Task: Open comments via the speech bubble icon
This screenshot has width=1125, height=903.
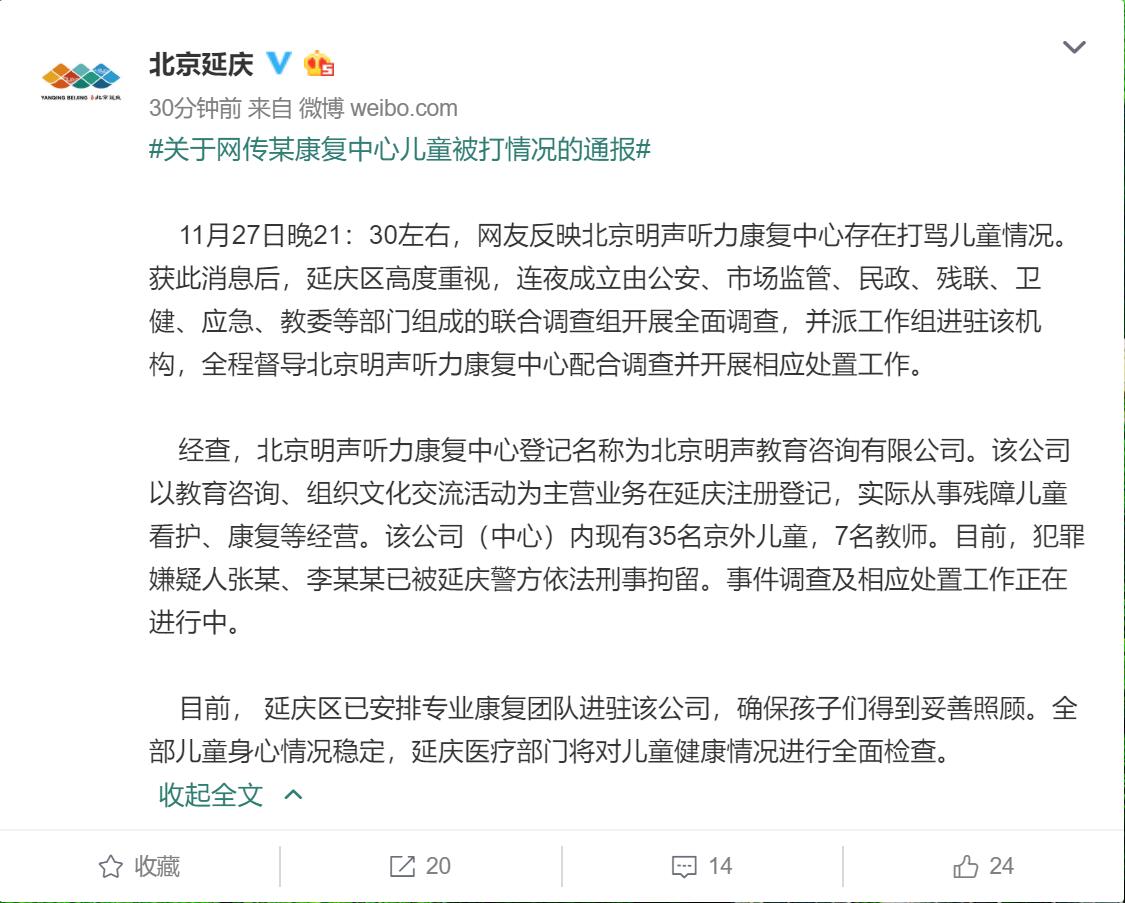Action: [x=684, y=866]
